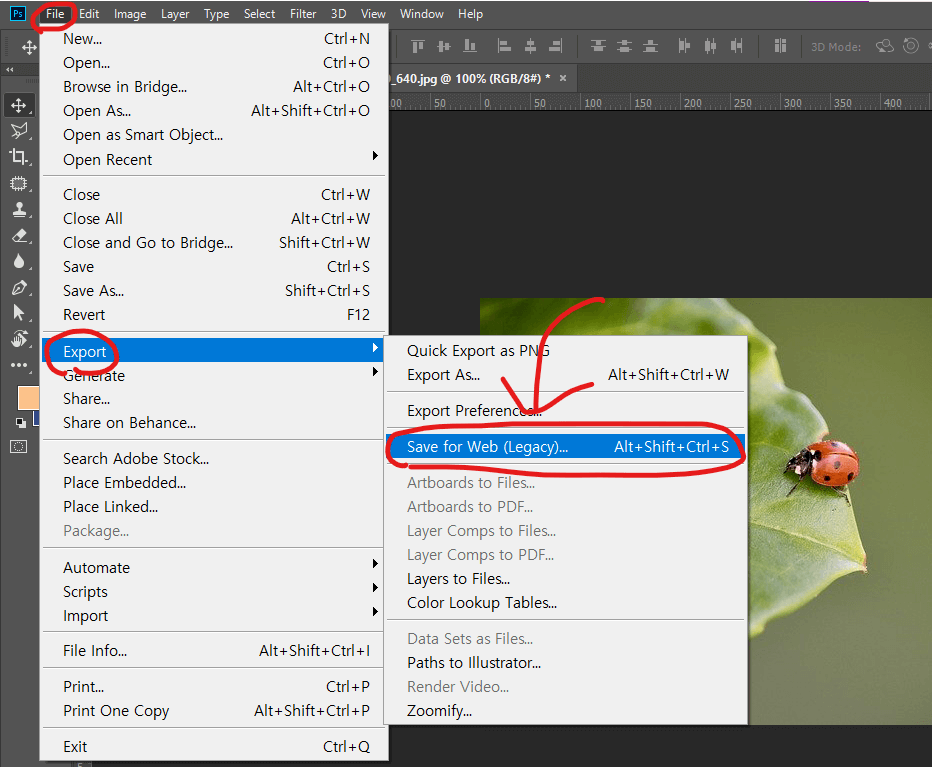This screenshot has width=932, height=767.
Task: Open the Edit menu
Action: click(89, 14)
